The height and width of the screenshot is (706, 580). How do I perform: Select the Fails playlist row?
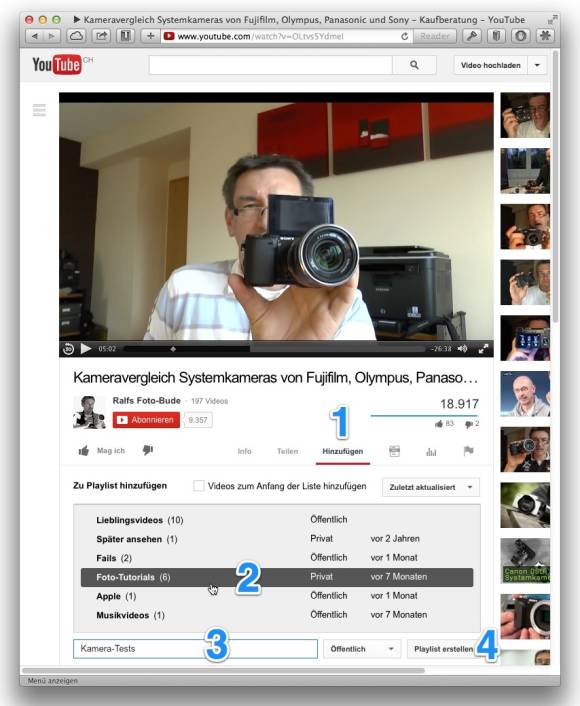click(277, 558)
